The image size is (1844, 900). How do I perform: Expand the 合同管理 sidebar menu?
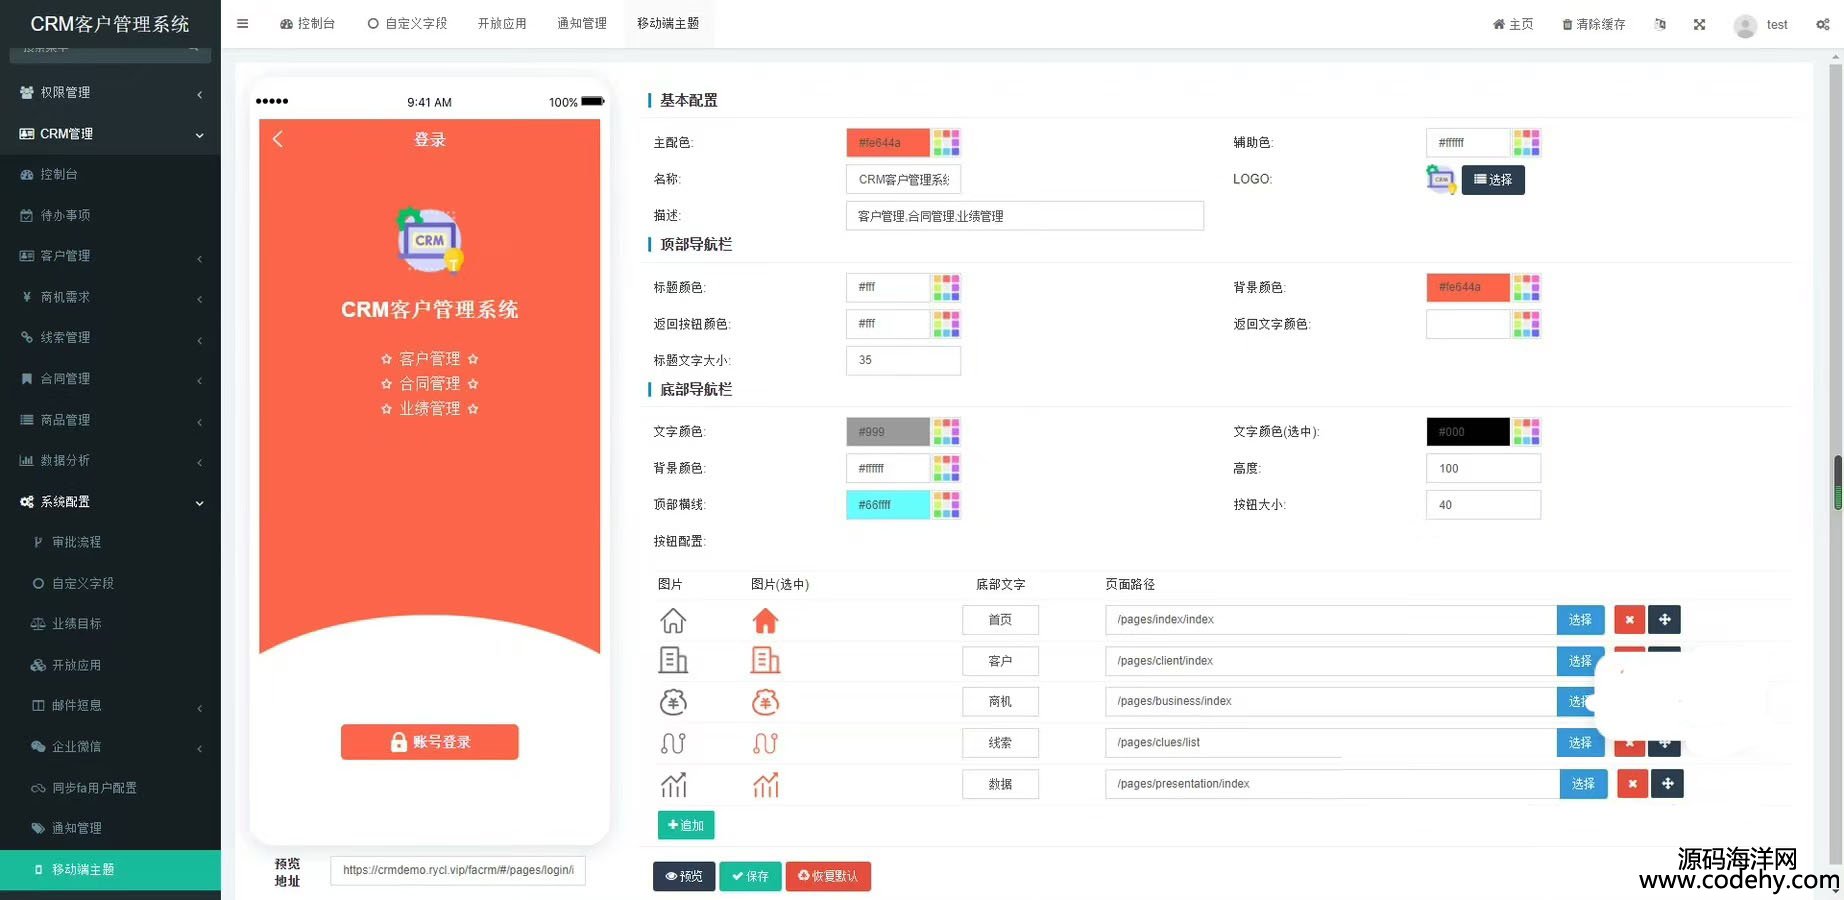tap(110, 379)
